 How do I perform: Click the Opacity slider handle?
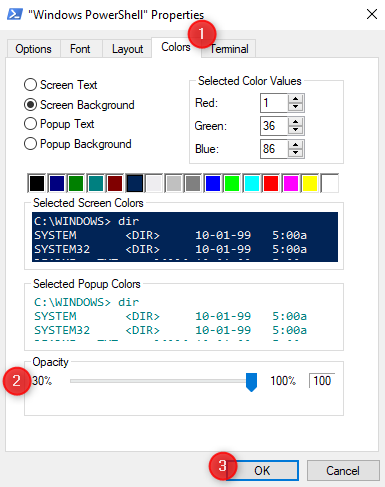click(x=251, y=382)
